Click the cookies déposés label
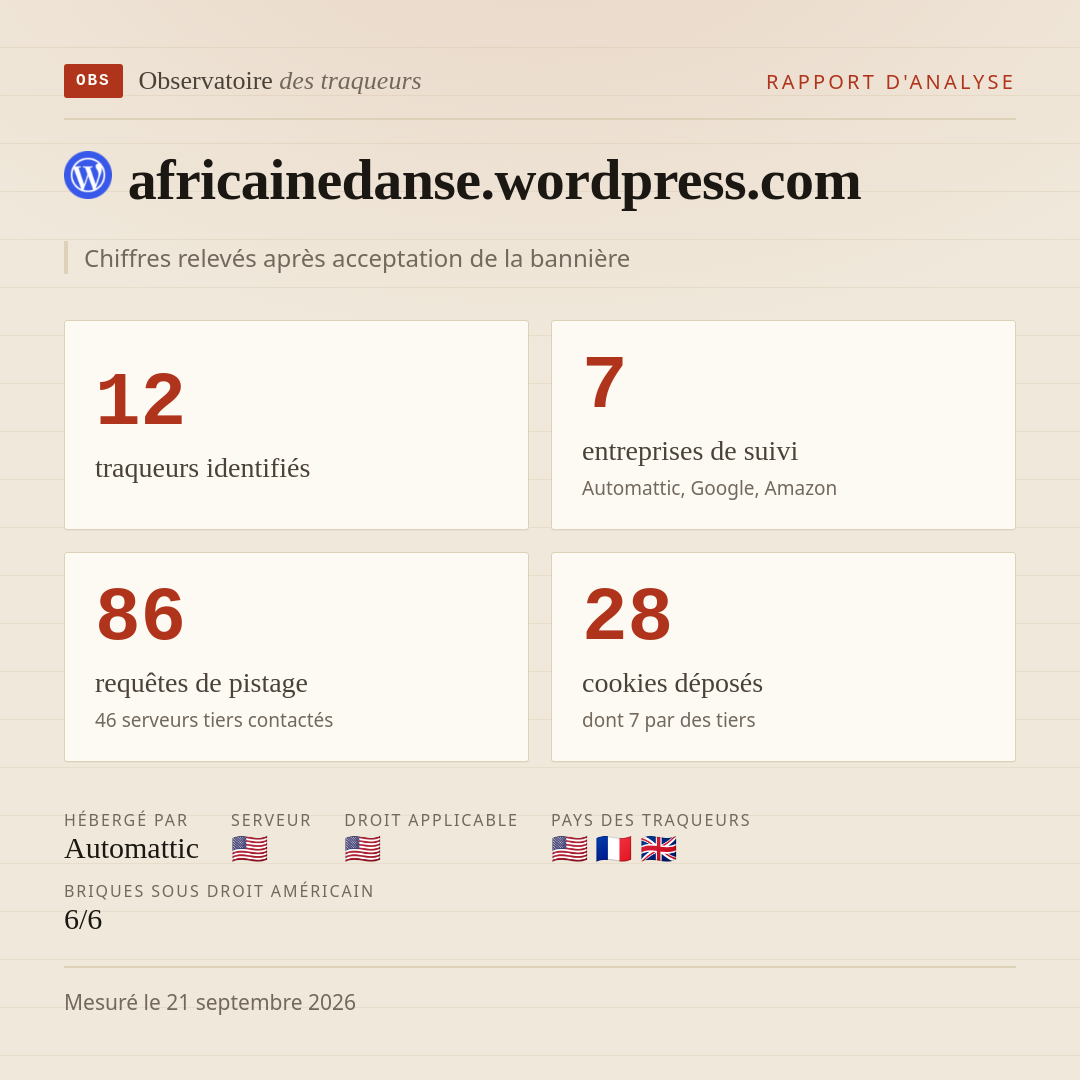 672,683
